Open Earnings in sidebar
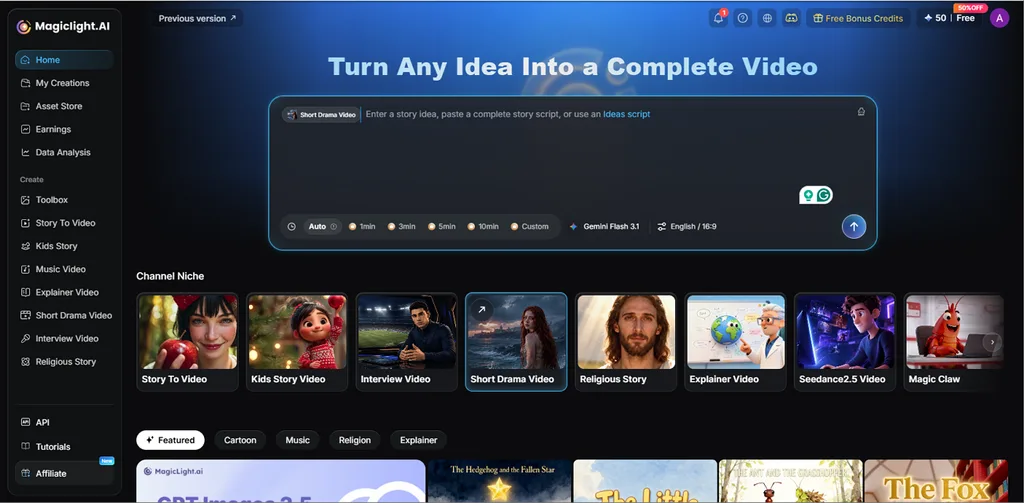This screenshot has width=1024, height=503. coord(64,129)
